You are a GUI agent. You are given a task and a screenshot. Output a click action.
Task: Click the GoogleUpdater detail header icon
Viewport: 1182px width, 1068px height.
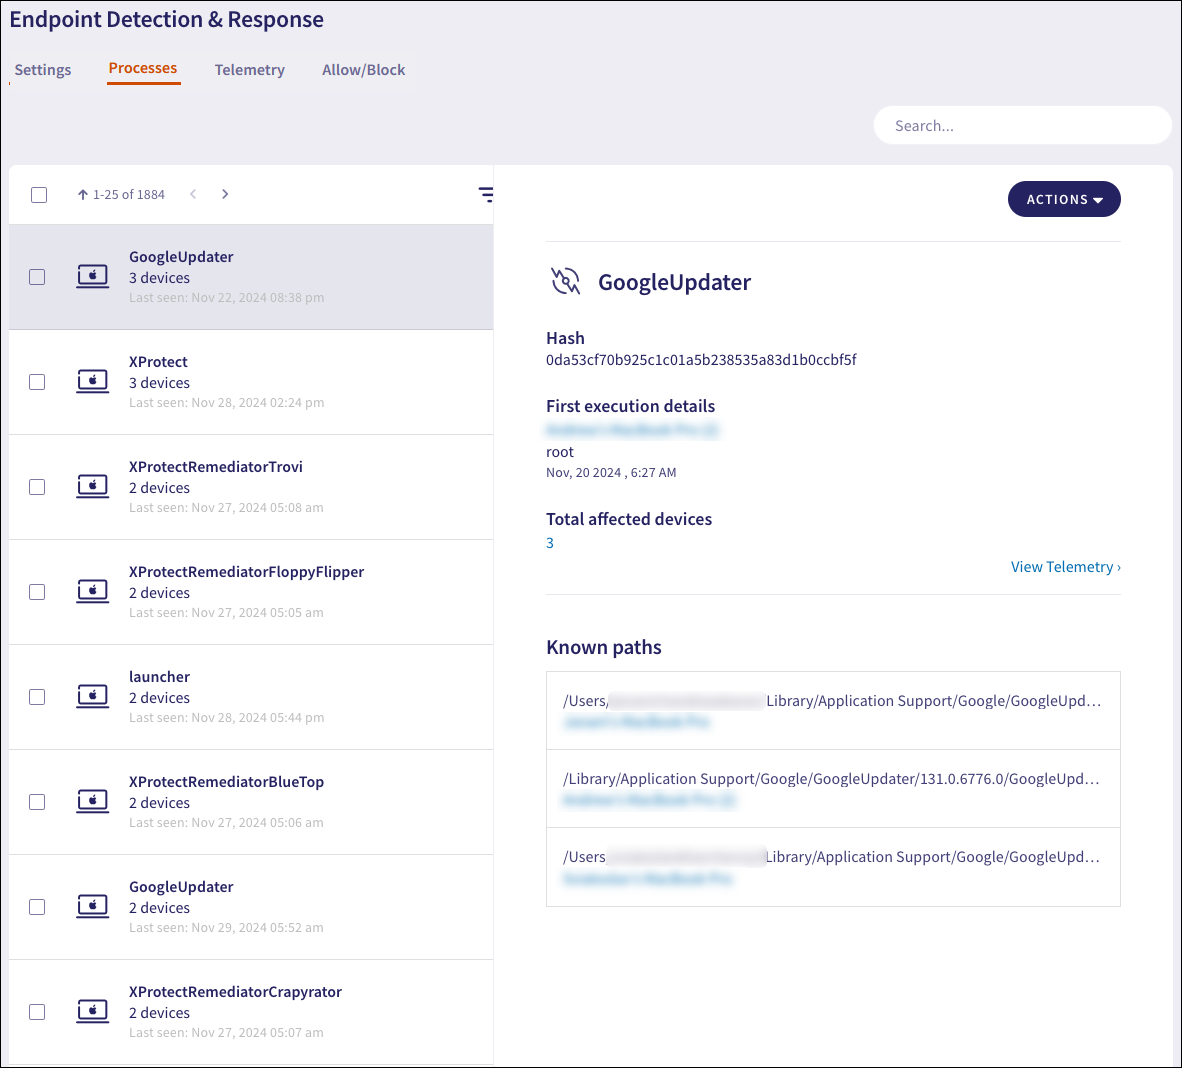[566, 282]
